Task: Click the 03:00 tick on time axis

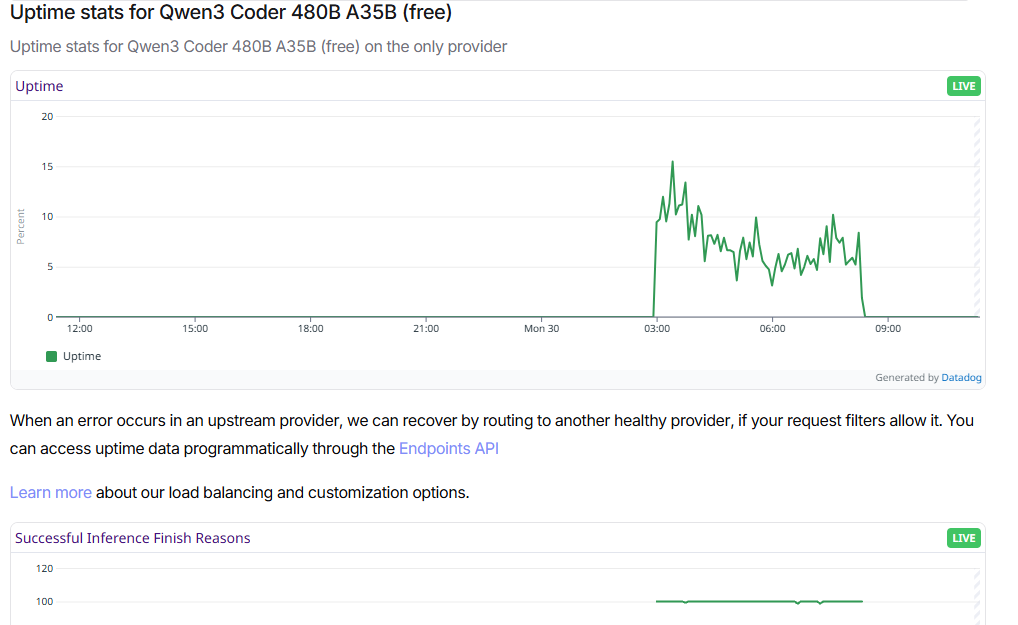Action: [656, 328]
